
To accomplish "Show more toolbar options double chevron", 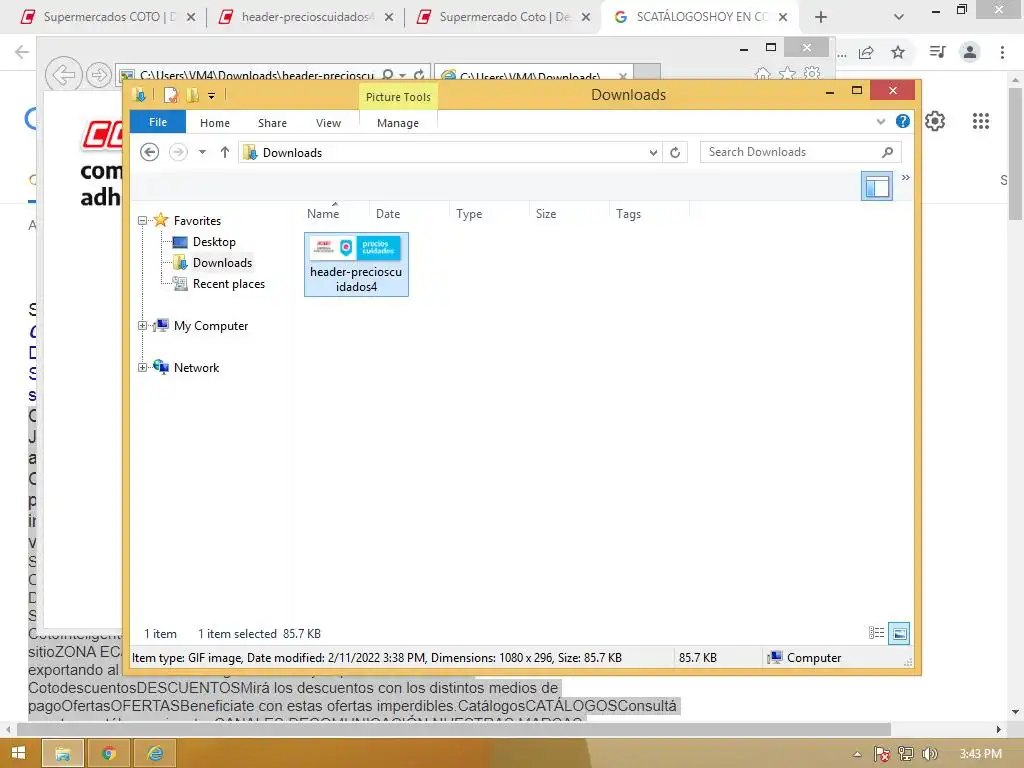I will point(906,178).
